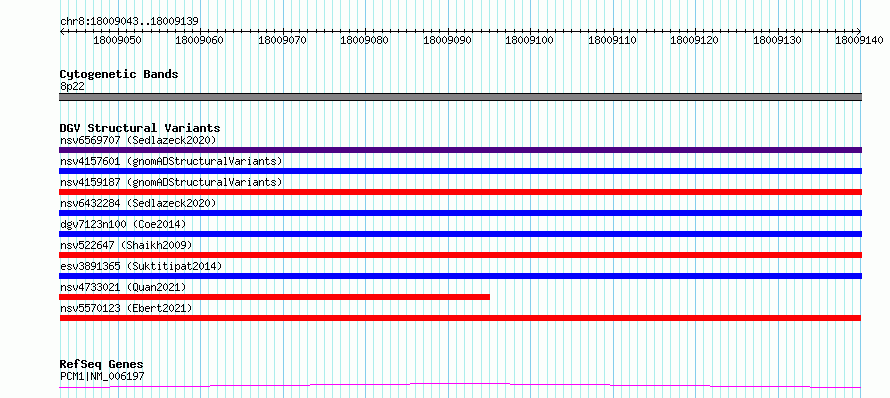Open variant label nsv522647 (Shaikh2009)
Viewport: 890px width, 398px height.
126,245
